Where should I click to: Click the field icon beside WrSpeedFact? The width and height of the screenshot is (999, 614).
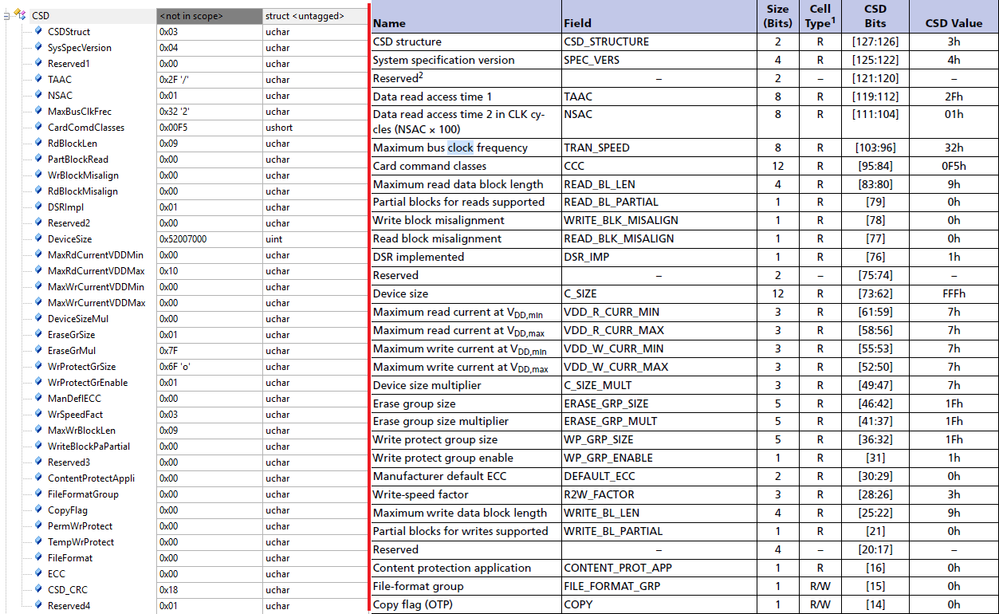(38, 413)
